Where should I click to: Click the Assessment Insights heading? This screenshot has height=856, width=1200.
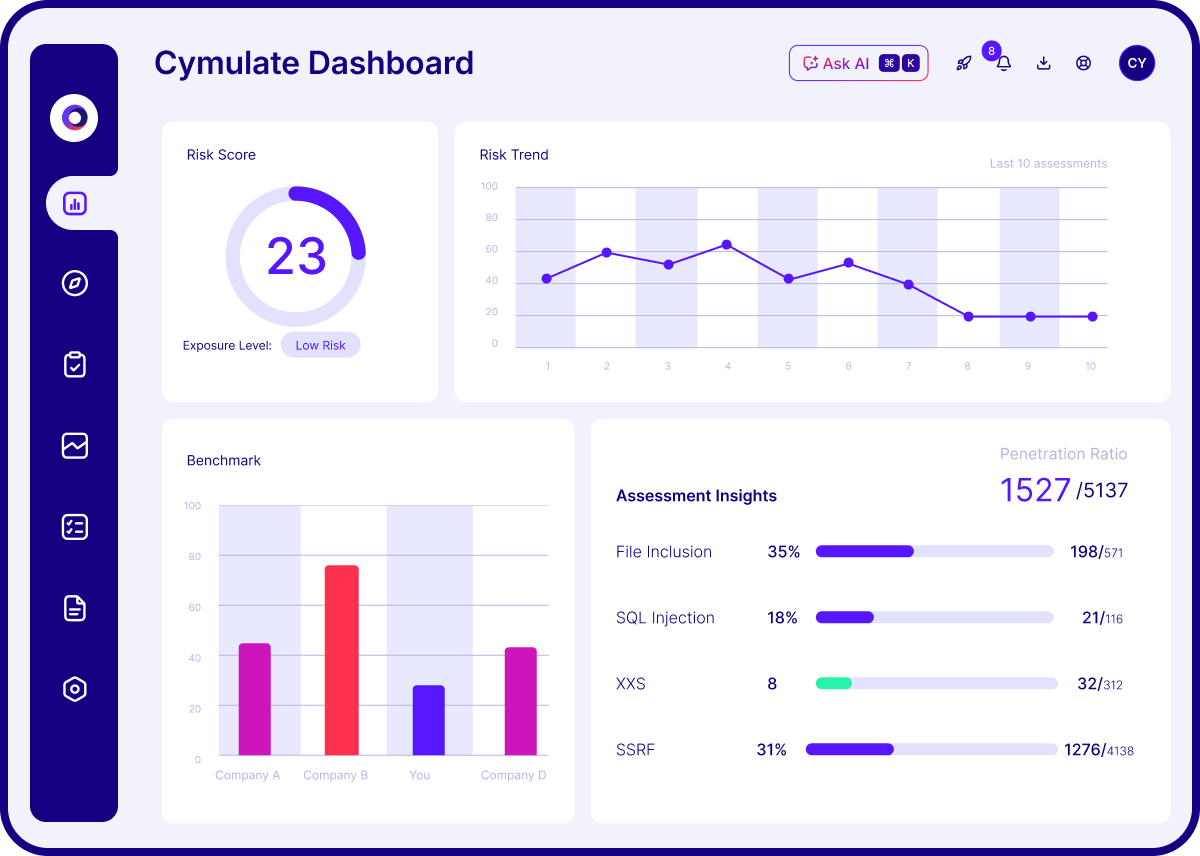[696, 496]
